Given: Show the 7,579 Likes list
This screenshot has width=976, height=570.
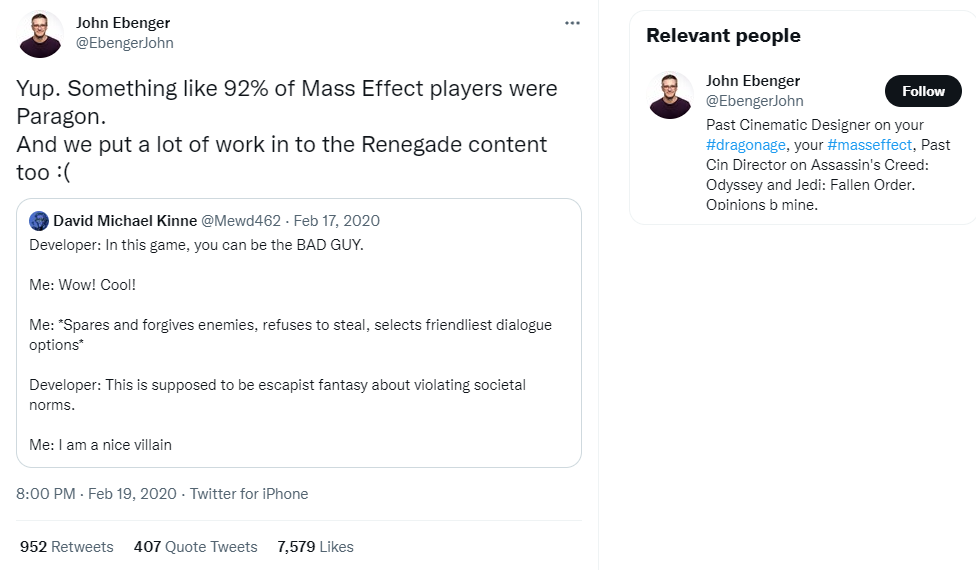Looking at the screenshot, I should click(315, 547).
